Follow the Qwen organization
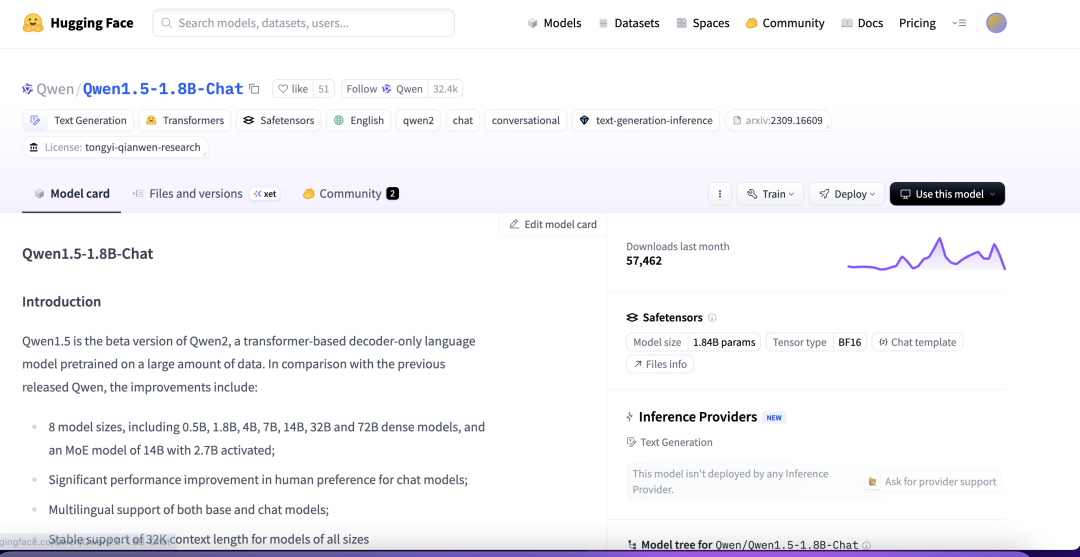 click(384, 89)
